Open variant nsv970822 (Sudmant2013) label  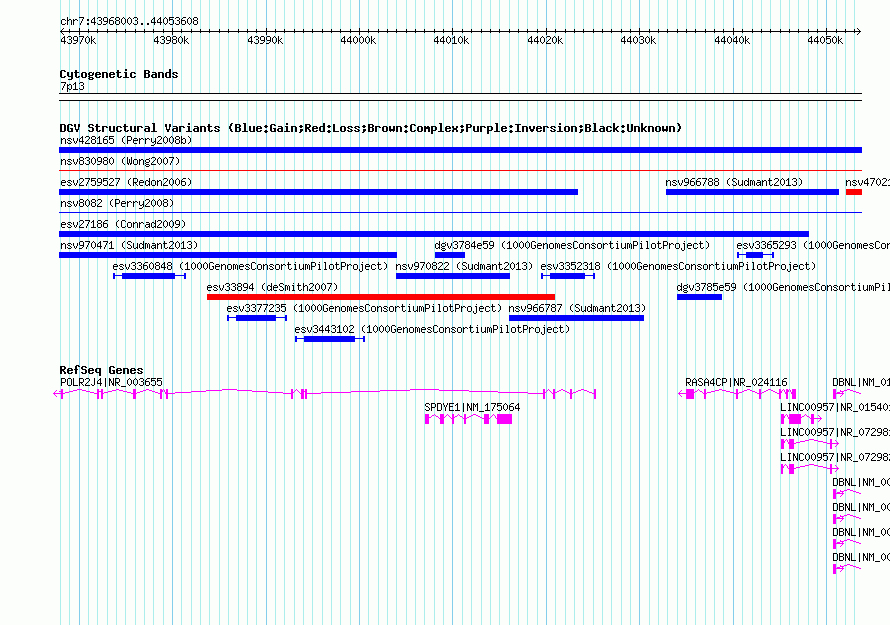click(x=464, y=267)
